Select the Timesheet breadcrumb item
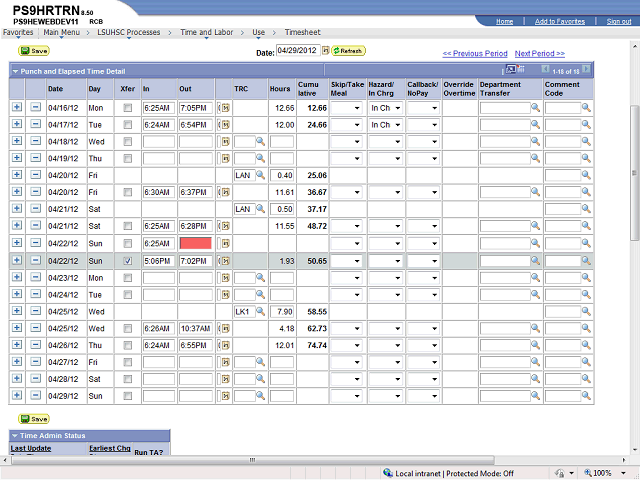640x480 pixels. (302, 32)
